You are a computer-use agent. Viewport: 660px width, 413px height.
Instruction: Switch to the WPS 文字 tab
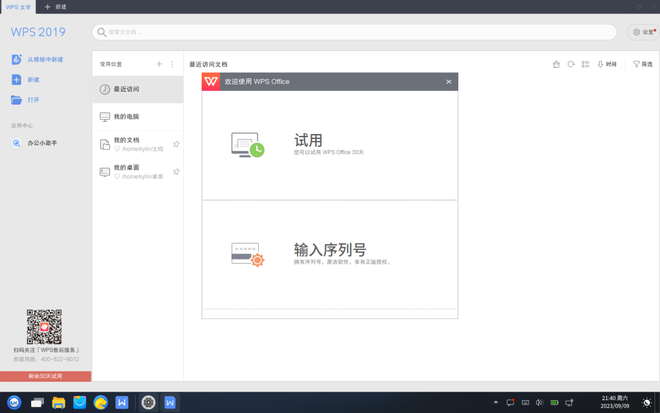coord(18,7)
